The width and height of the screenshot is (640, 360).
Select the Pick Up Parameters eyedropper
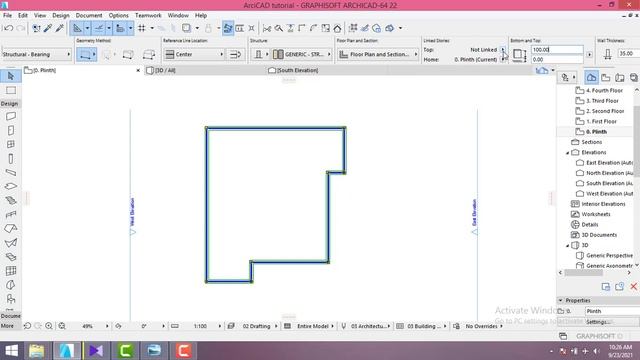point(48,28)
